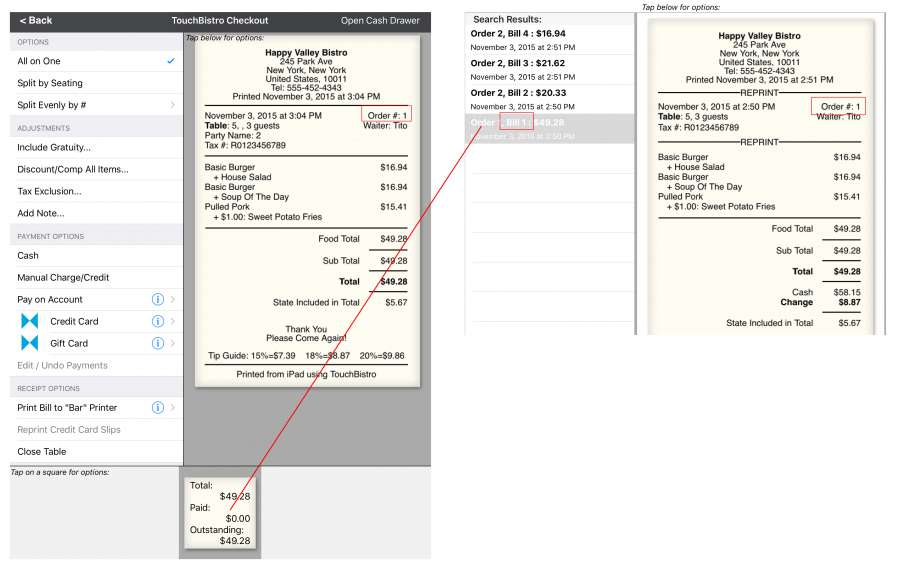Tap Close Table
Screen dimensions: 900x569
42,451
